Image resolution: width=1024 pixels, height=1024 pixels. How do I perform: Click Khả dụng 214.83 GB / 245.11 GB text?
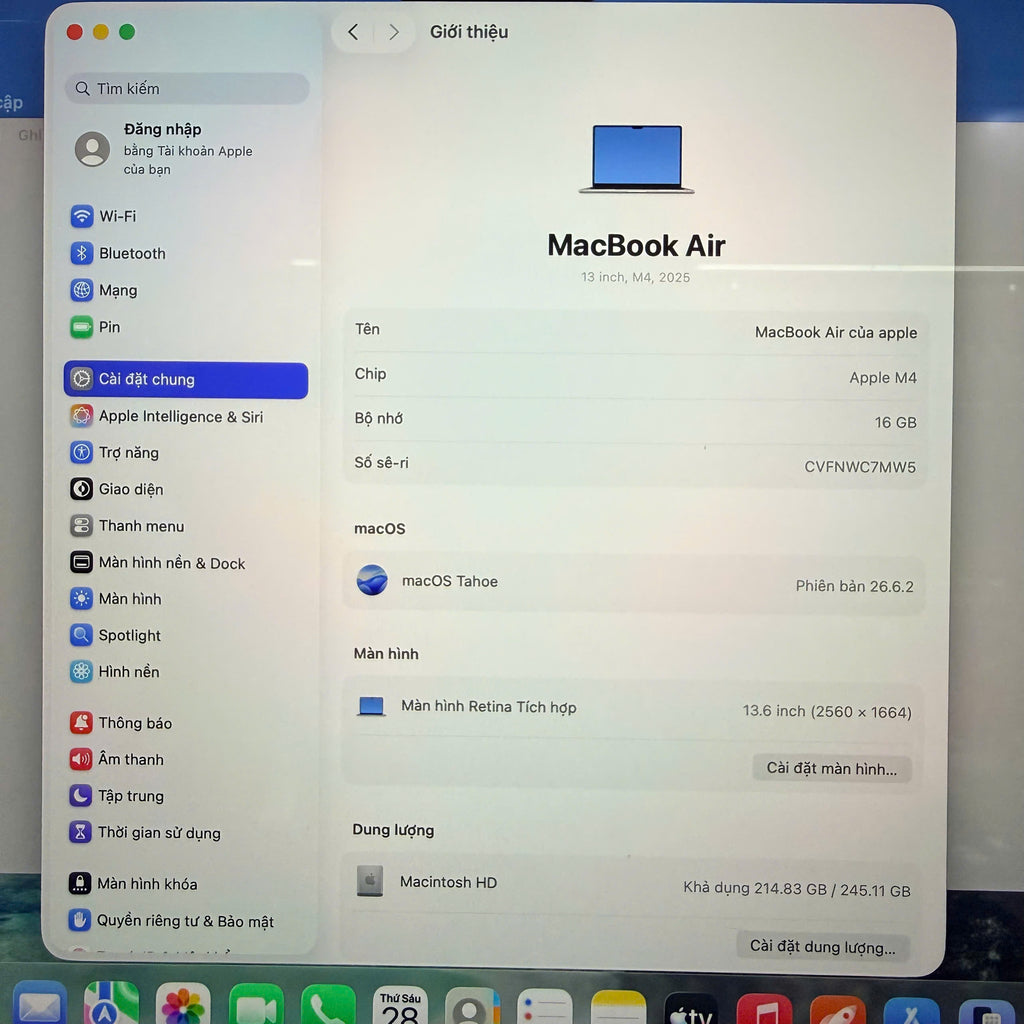[797, 889]
